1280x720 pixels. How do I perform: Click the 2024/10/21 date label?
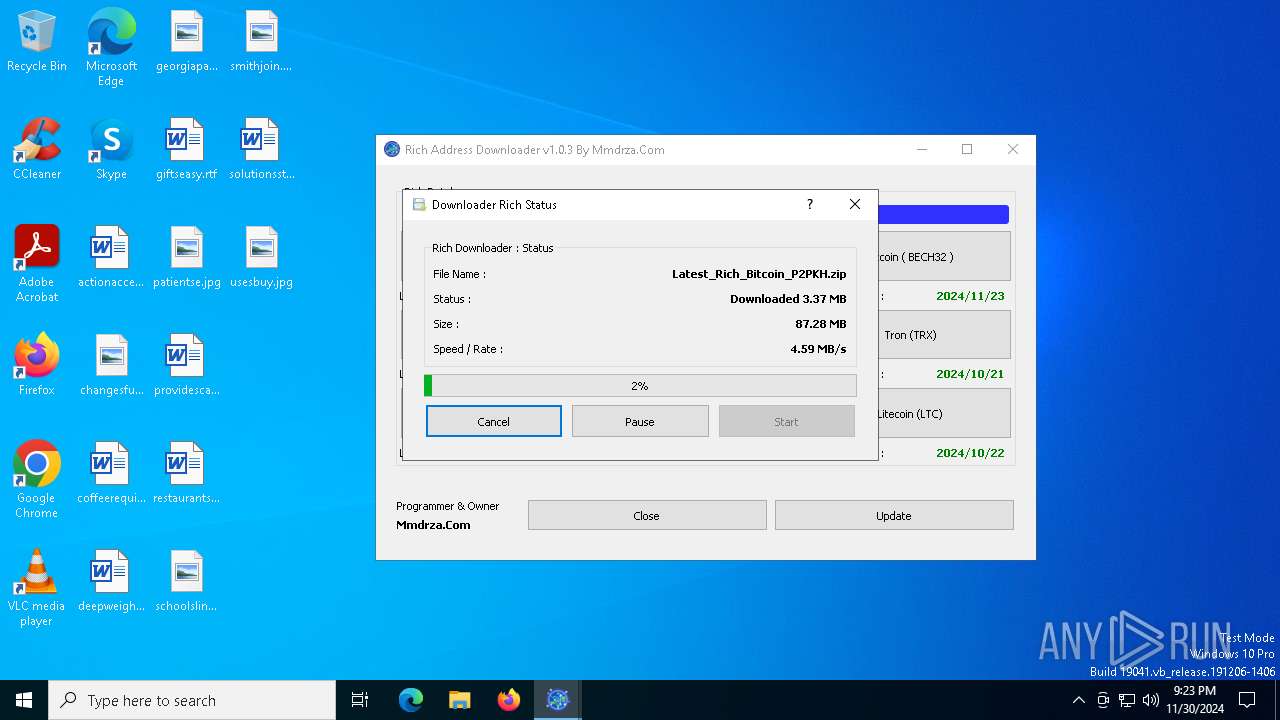pos(970,374)
